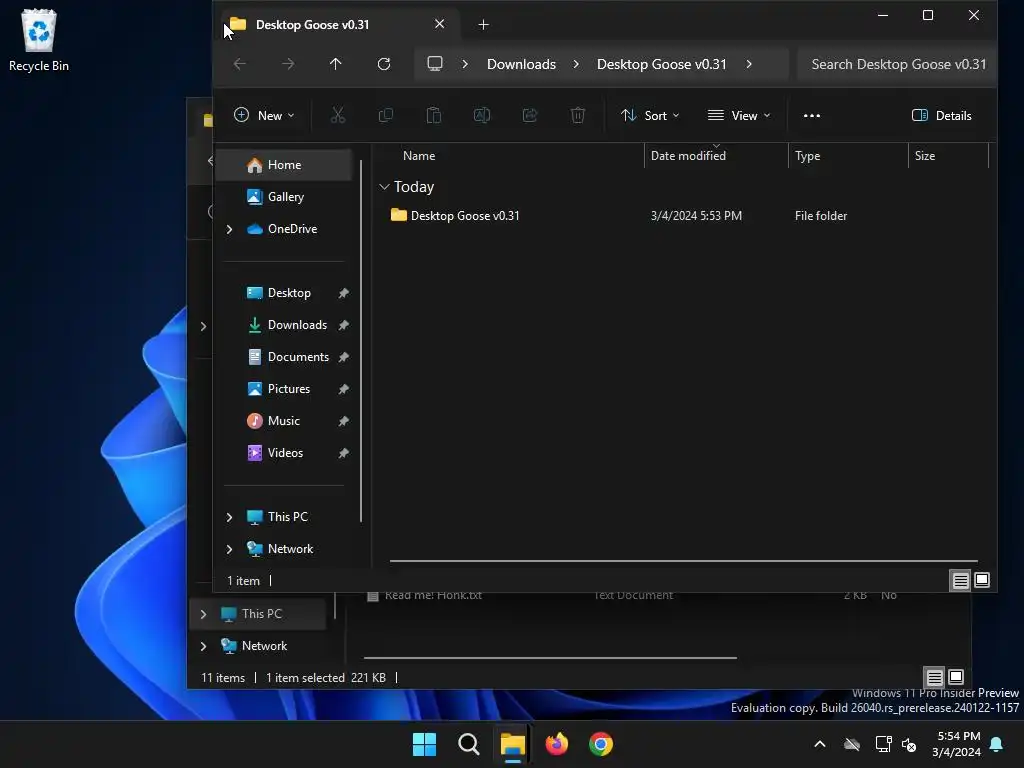Viewport: 1024px width, 768px height.
Task: Go up one folder level arrow
Action: click(x=336, y=64)
